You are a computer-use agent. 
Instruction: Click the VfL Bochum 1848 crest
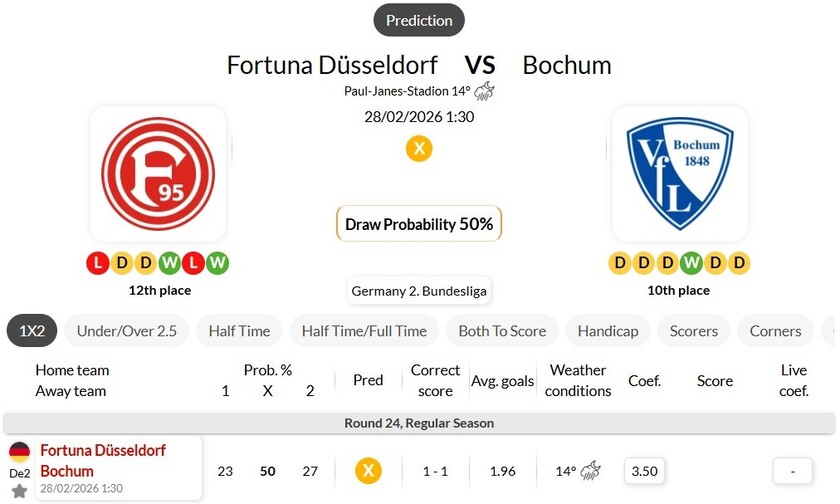[x=679, y=173]
